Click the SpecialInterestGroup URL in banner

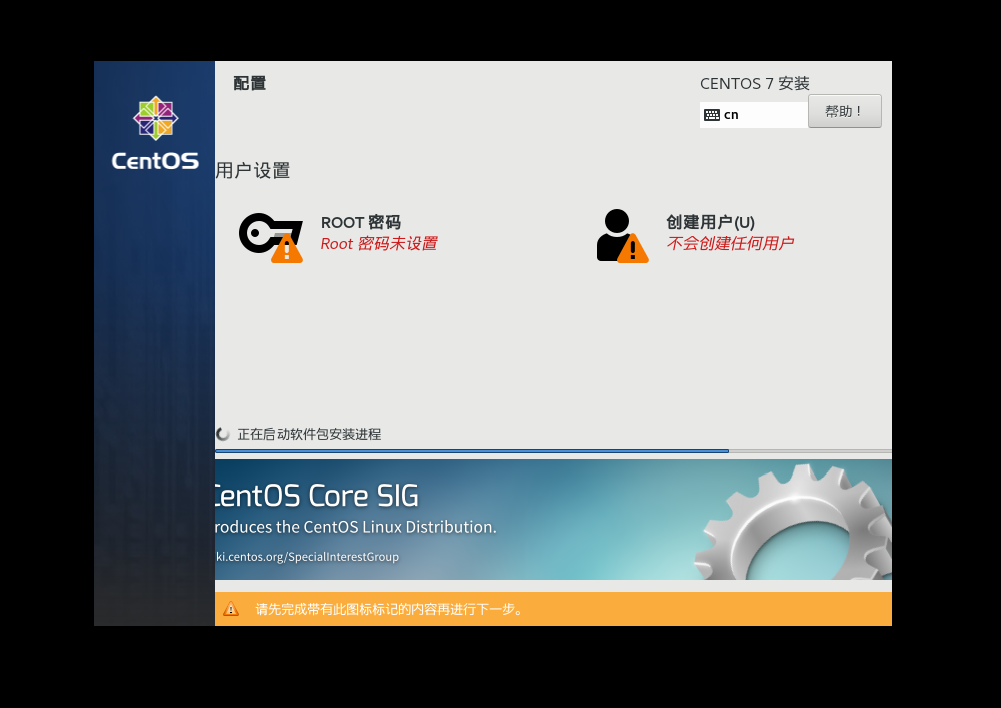(307, 557)
